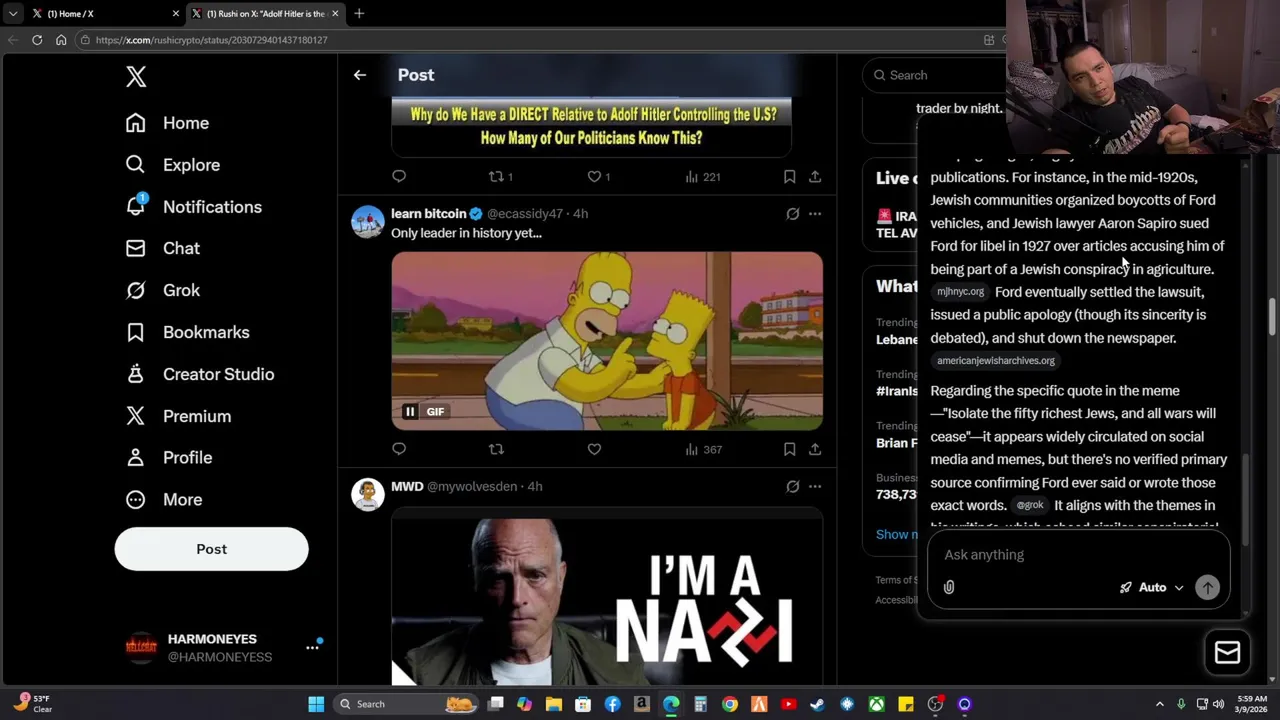View analytics showing 367 views
The width and height of the screenshot is (1280, 720).
coord(703,449)
